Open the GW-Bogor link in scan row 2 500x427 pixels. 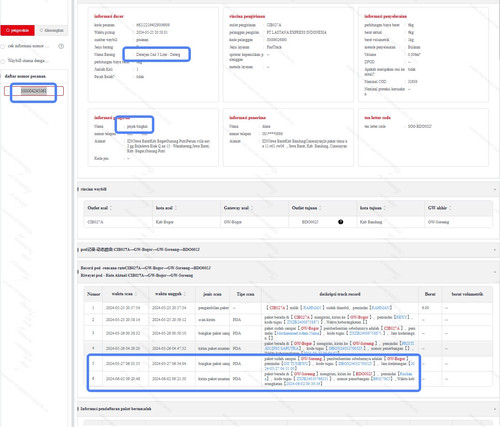(x=359, y=317)
